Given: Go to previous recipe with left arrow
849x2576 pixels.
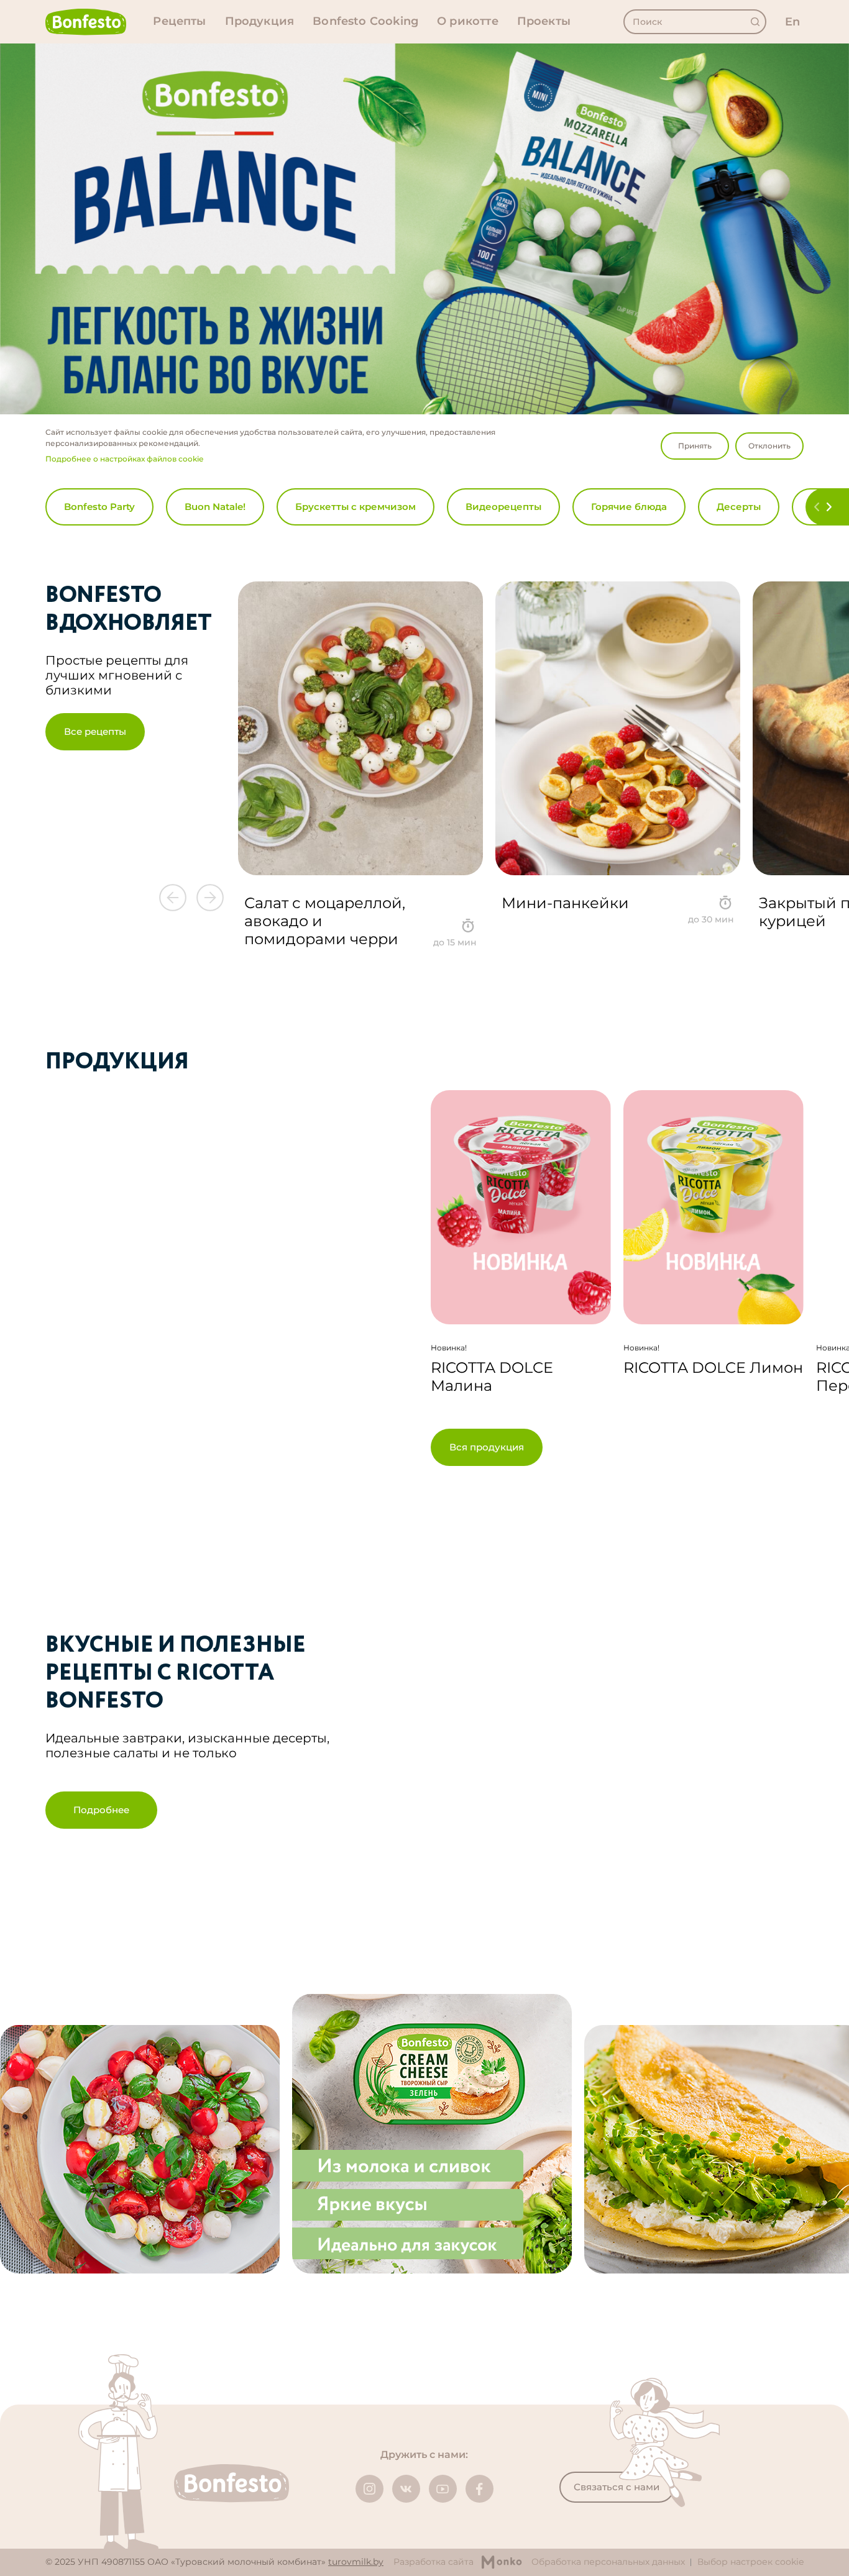Looking at the screenshot, I should pyautogui.click(x=173, y=897).
